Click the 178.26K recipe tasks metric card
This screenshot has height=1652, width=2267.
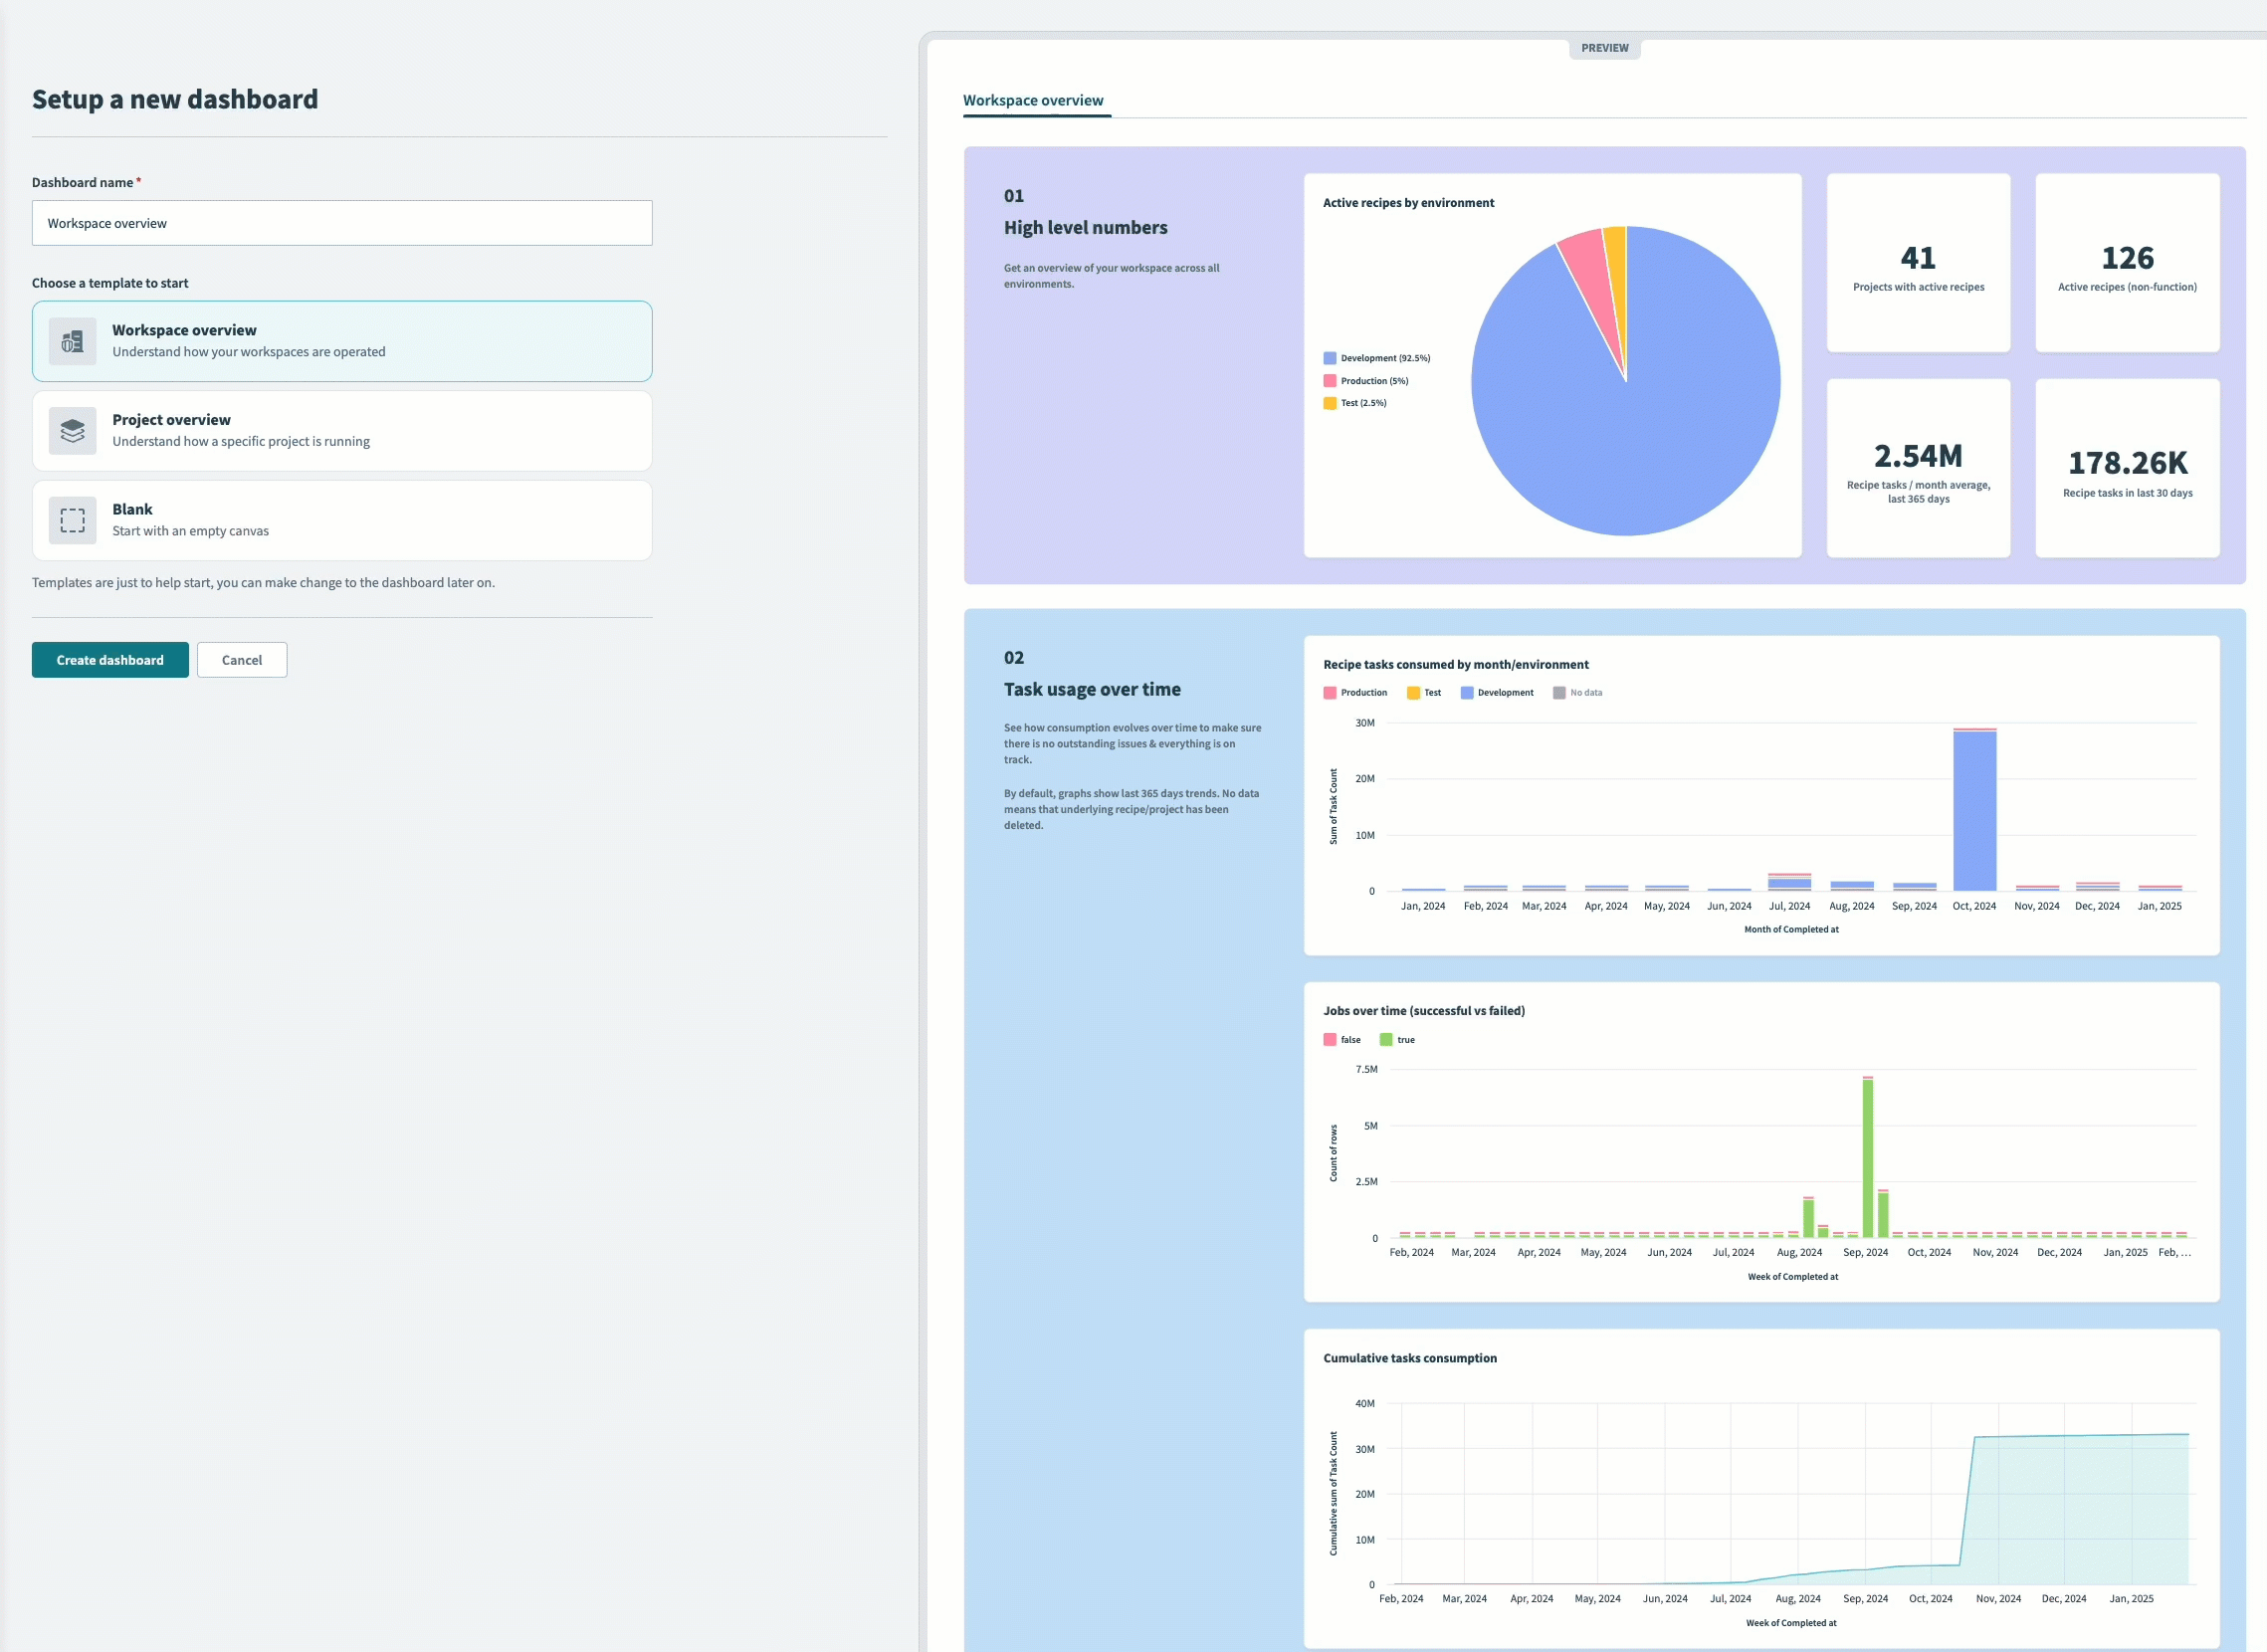(2126, 468)
